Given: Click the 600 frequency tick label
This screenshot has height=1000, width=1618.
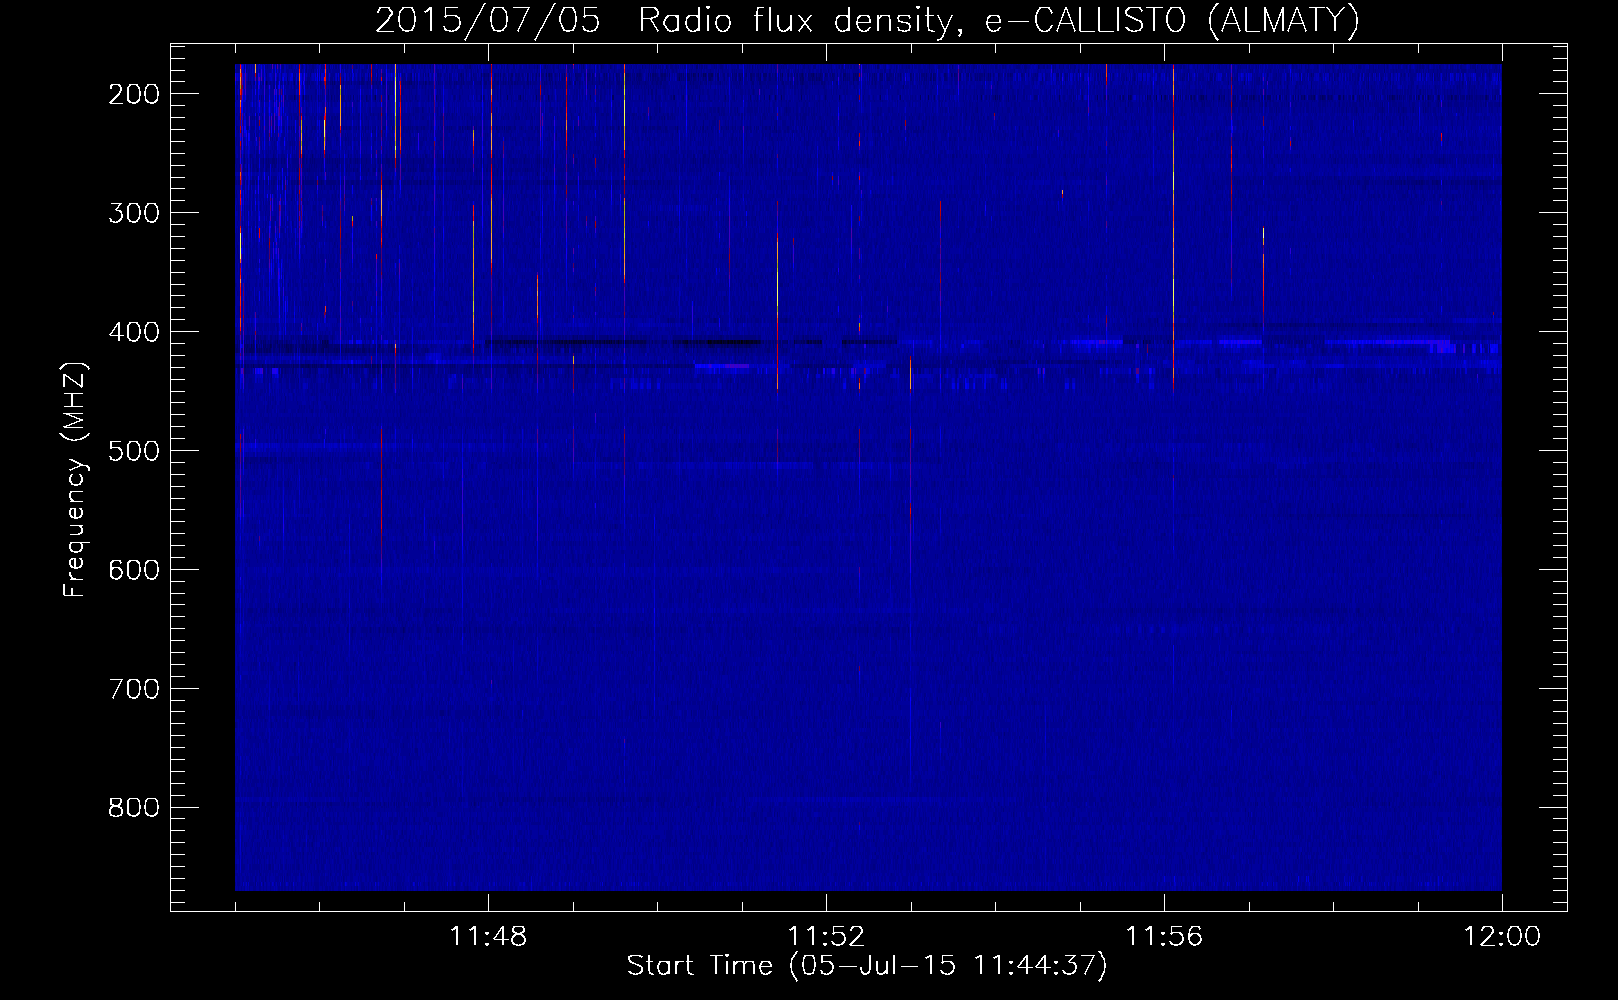Looking at the screenshot, I should pyautogui.click(x=133, y=570).
